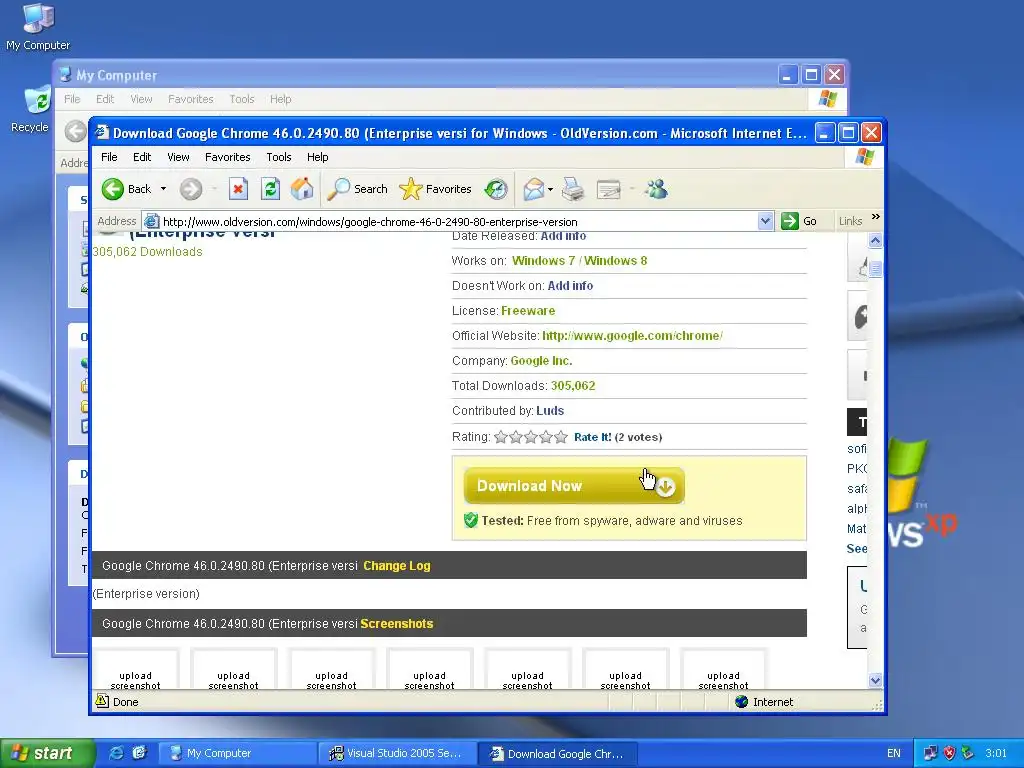Switch to Visual Studio 2005 taskbar button
This screenshot has width=1024, height=768.
pyautogui.click(x=397, y=753)
